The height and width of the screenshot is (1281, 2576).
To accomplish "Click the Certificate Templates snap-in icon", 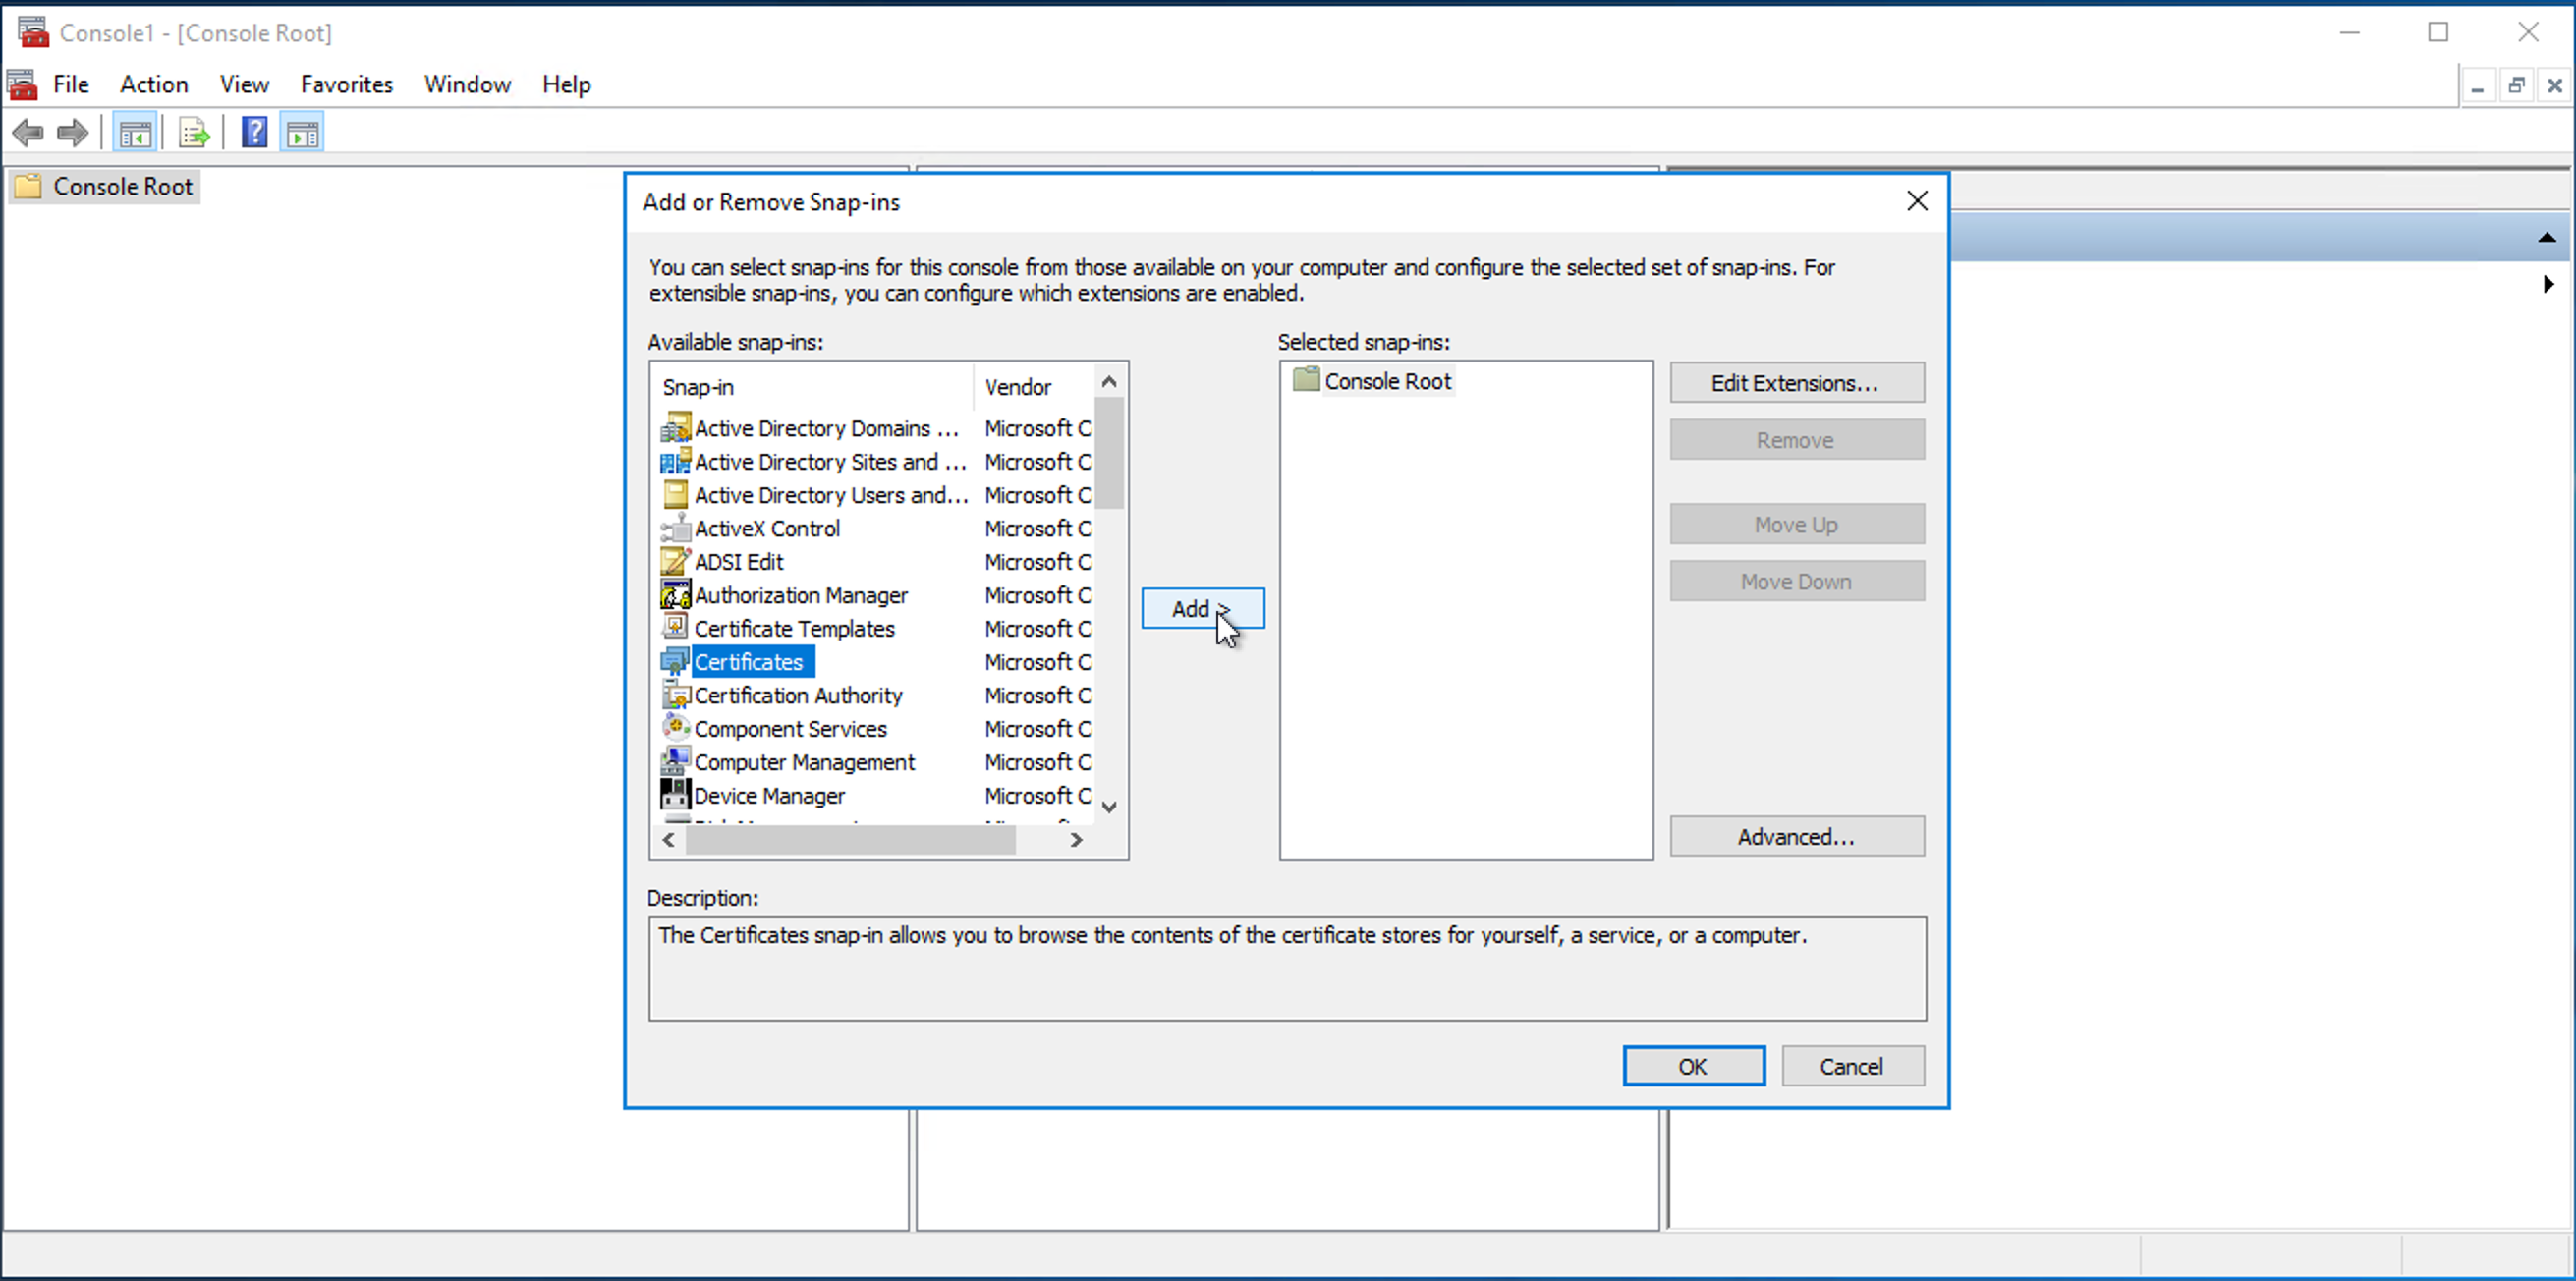I will [x=675, y=628].
